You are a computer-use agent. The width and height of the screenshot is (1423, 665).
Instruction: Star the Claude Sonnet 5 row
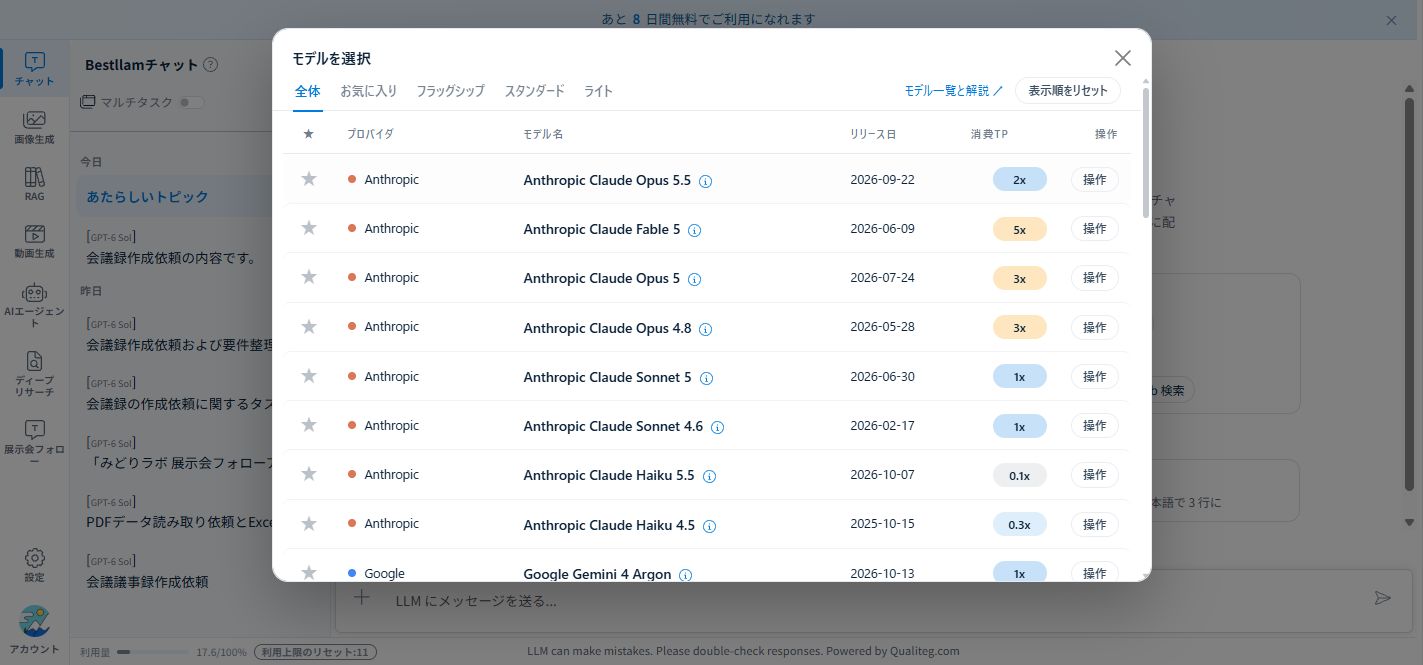point(309,376)
